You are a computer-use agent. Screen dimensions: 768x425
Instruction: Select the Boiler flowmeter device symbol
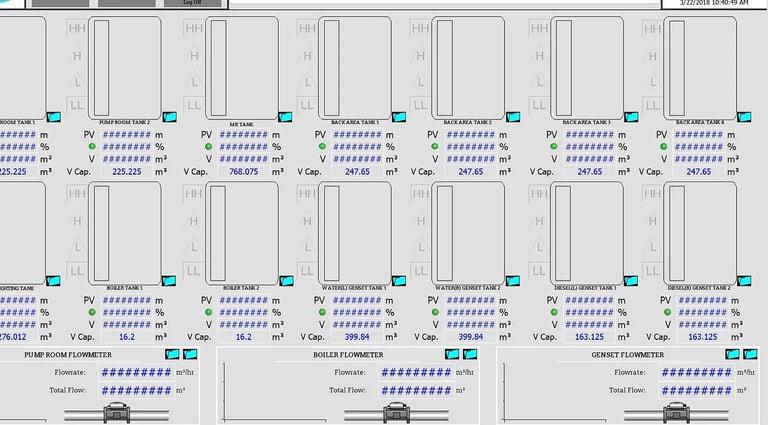[x=397, y=413]
